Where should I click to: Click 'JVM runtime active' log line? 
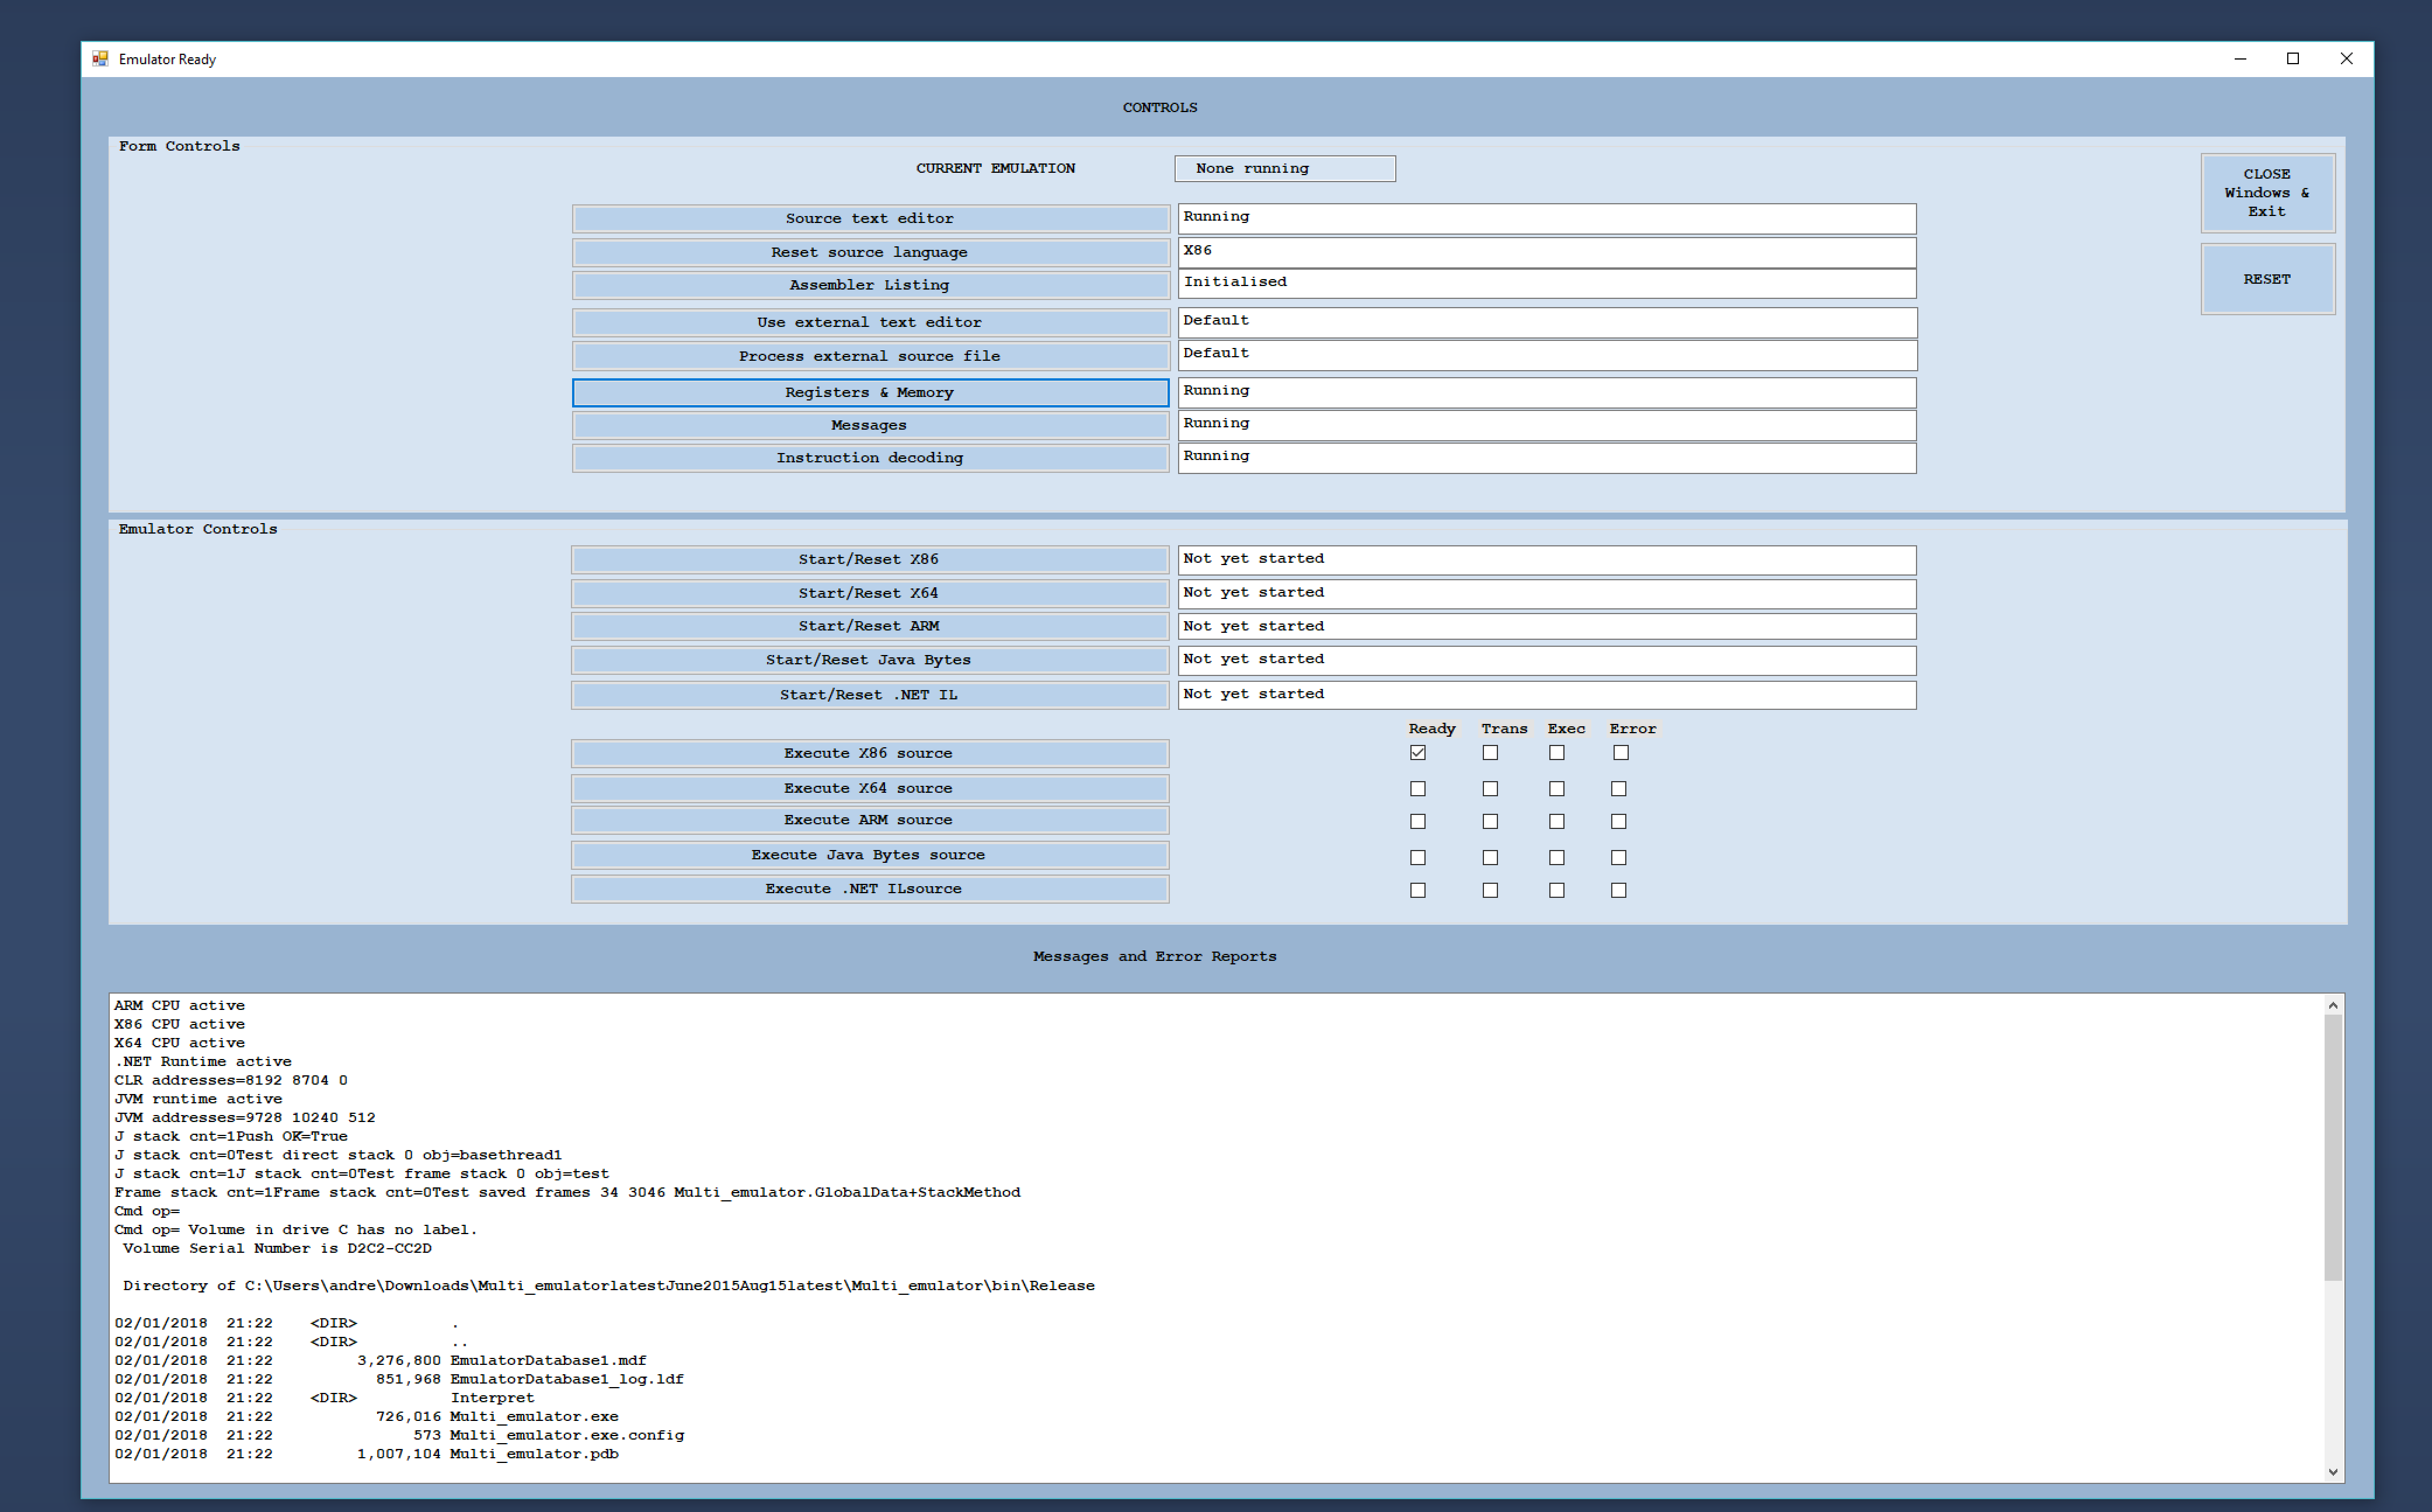198,1099
